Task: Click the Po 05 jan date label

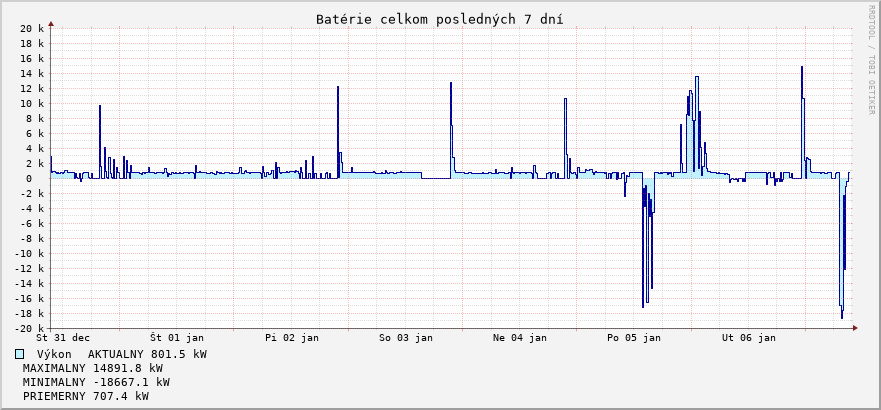Action: pos(634,338)
